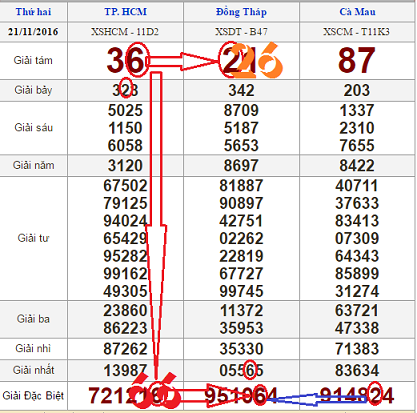Screen dimensions: 417x413
Task: Click Giải nhì number 35330
Action: [241, 349]
